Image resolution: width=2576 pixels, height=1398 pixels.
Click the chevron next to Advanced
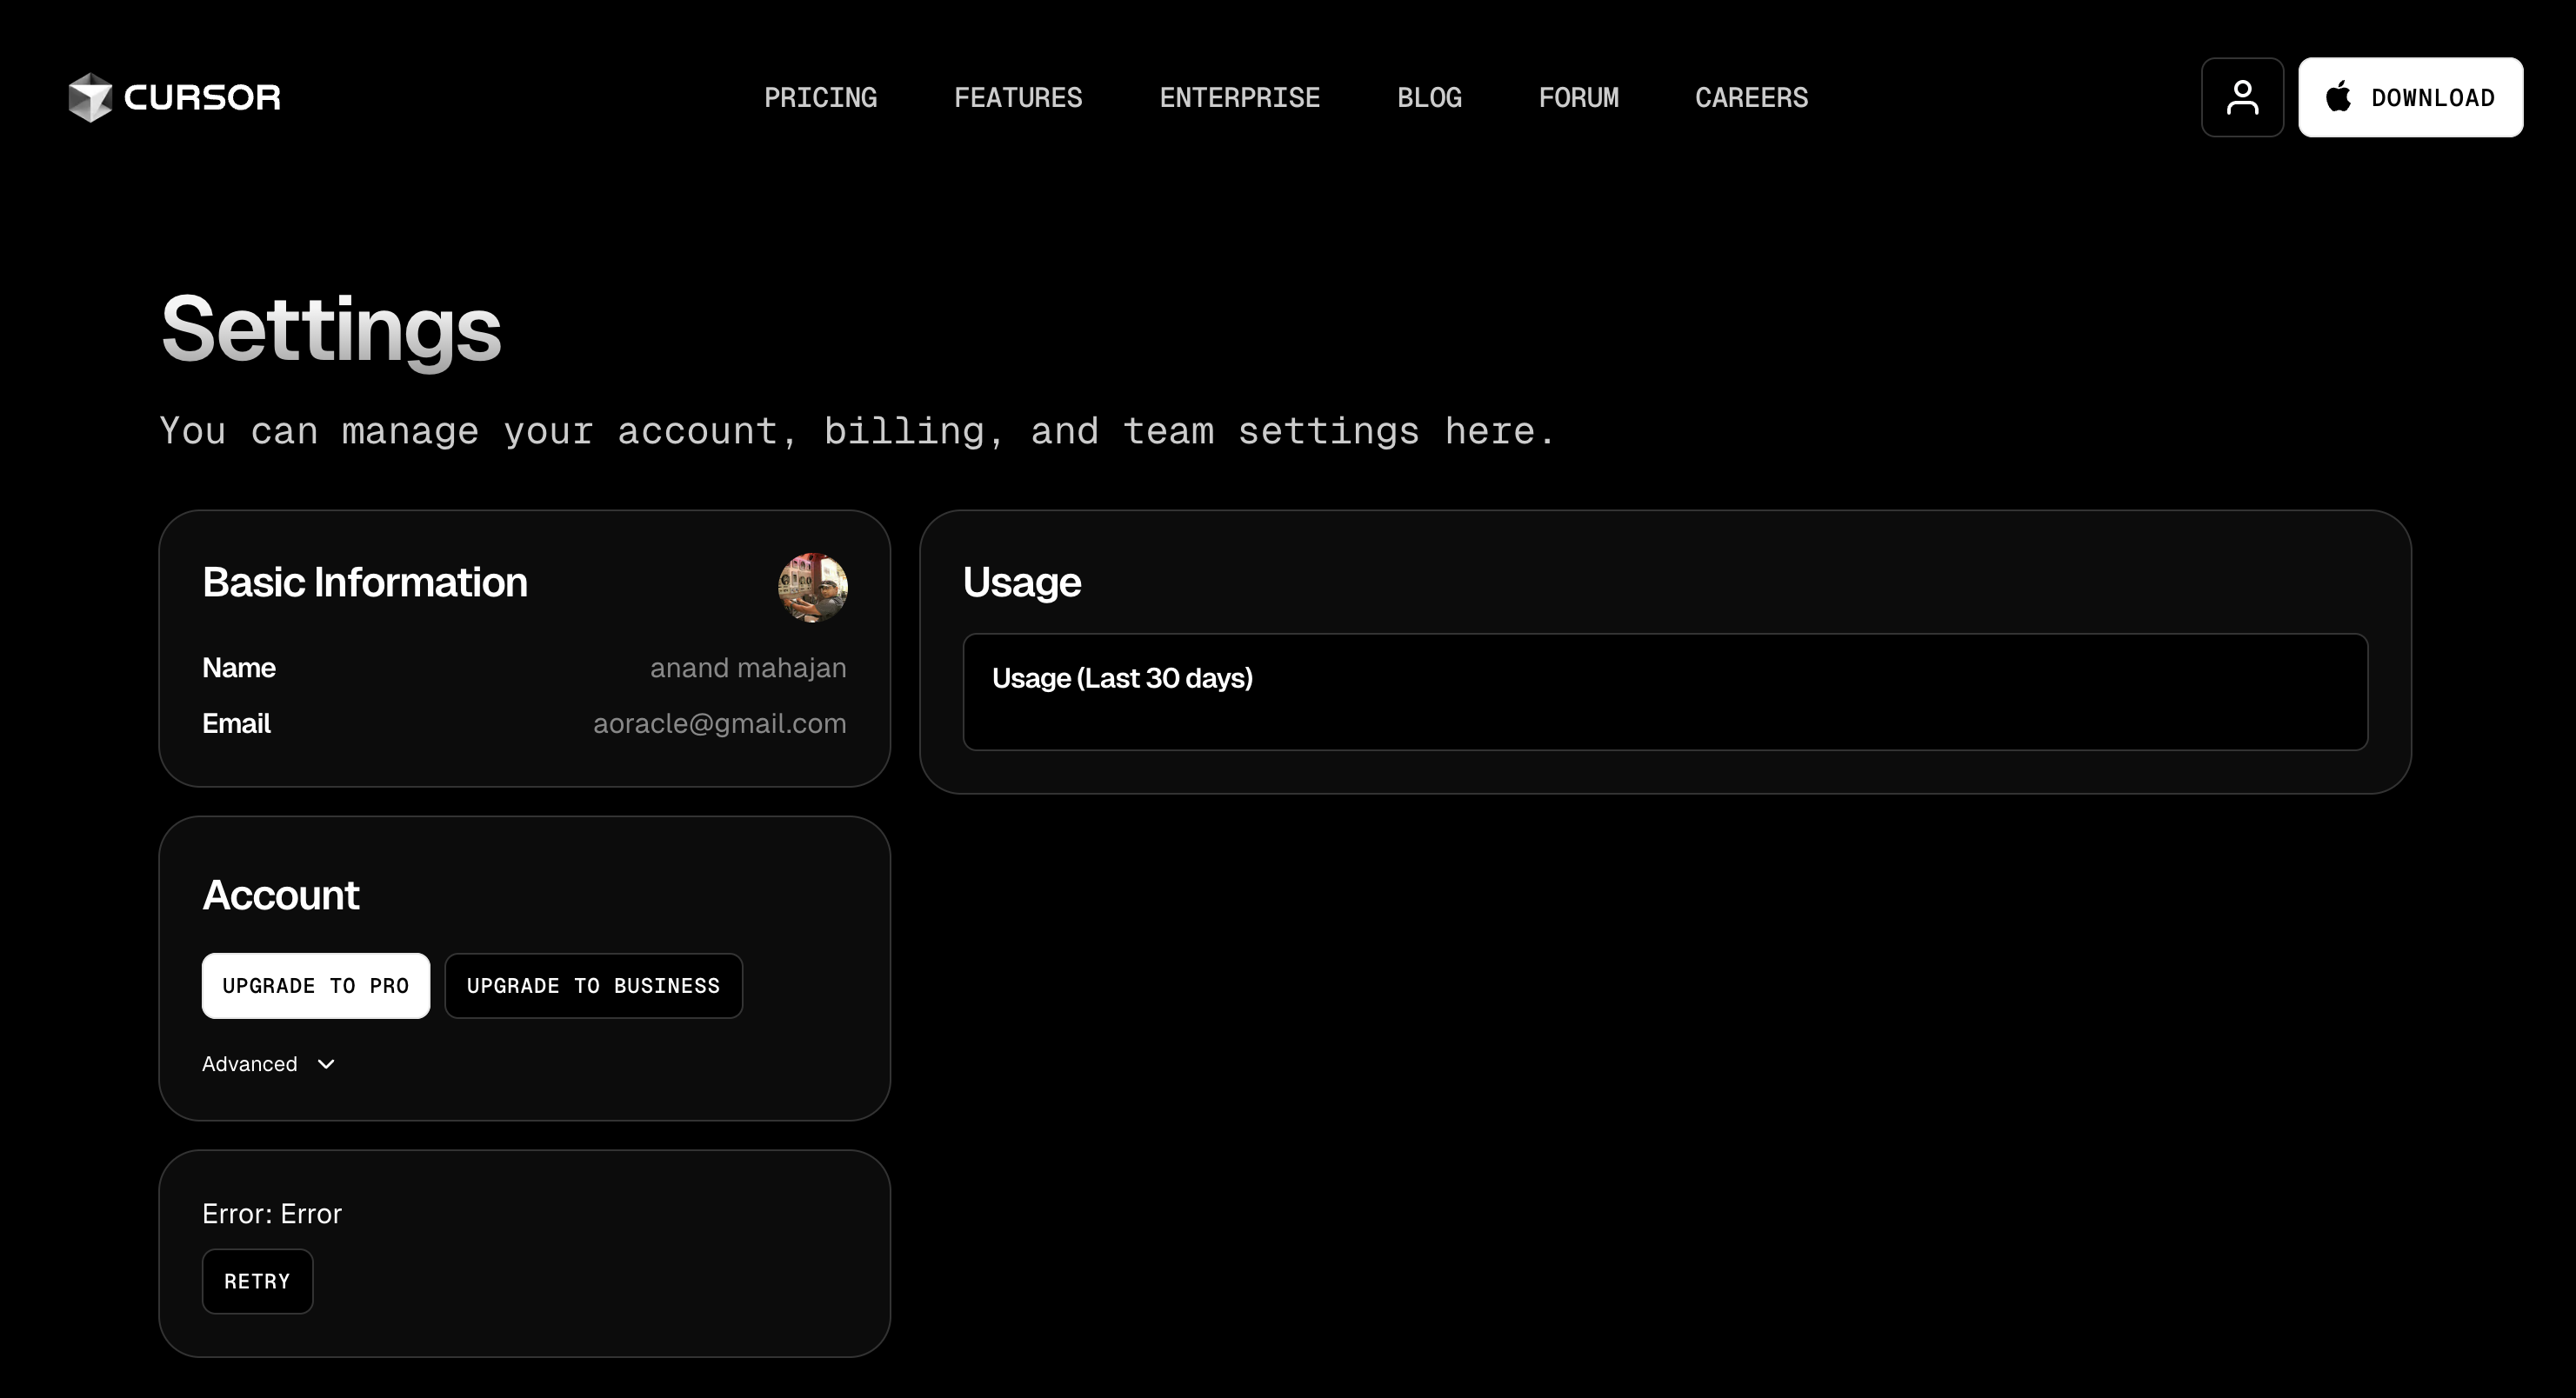(326, 1064)
